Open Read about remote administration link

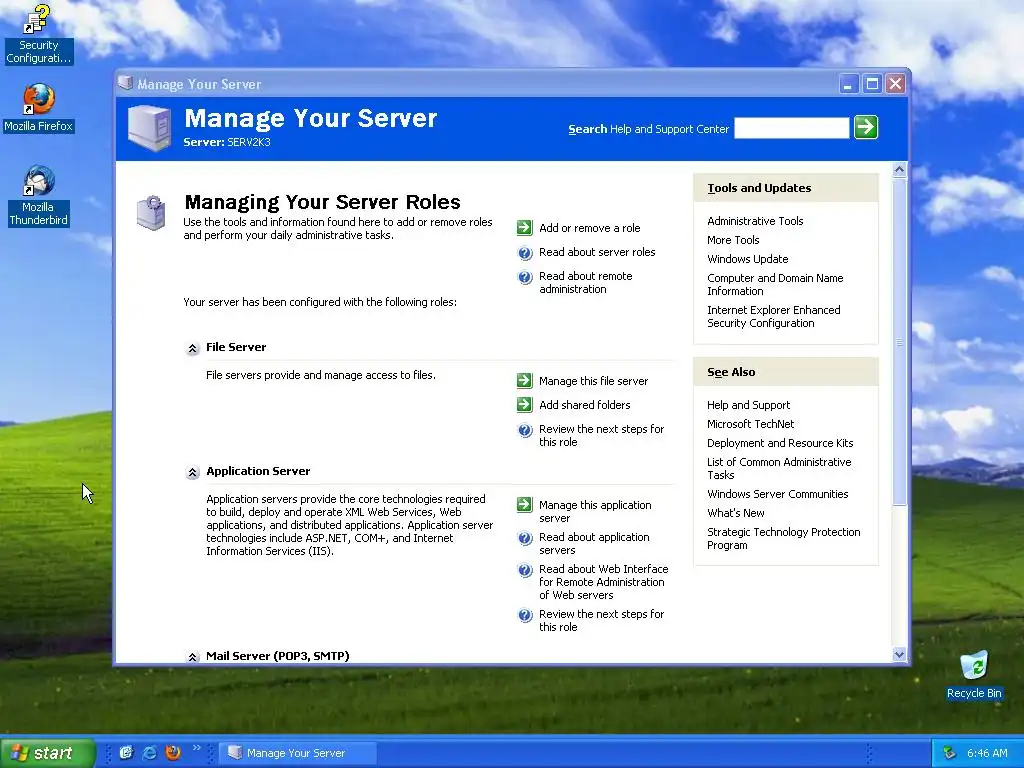click(586, 283)
